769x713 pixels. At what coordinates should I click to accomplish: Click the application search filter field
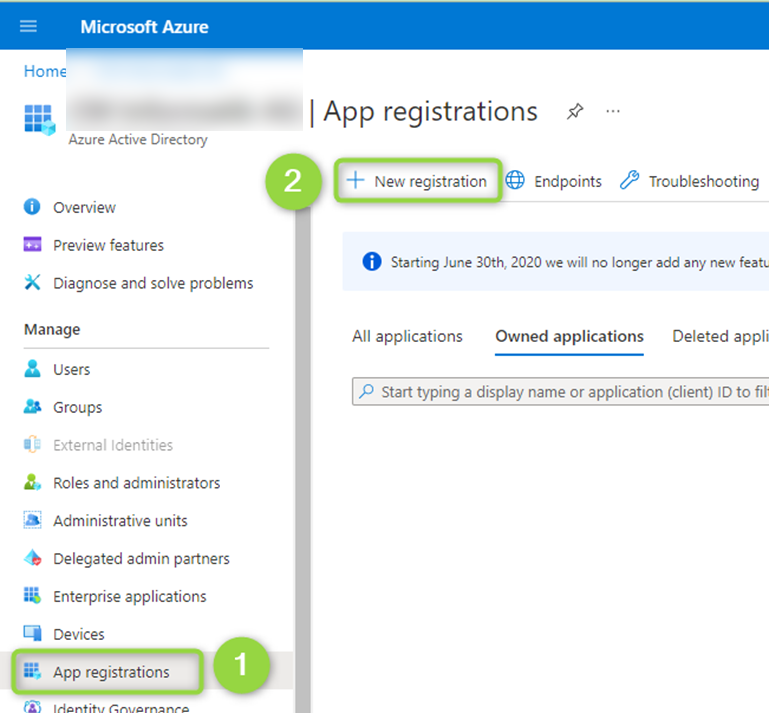coord(561,391)
